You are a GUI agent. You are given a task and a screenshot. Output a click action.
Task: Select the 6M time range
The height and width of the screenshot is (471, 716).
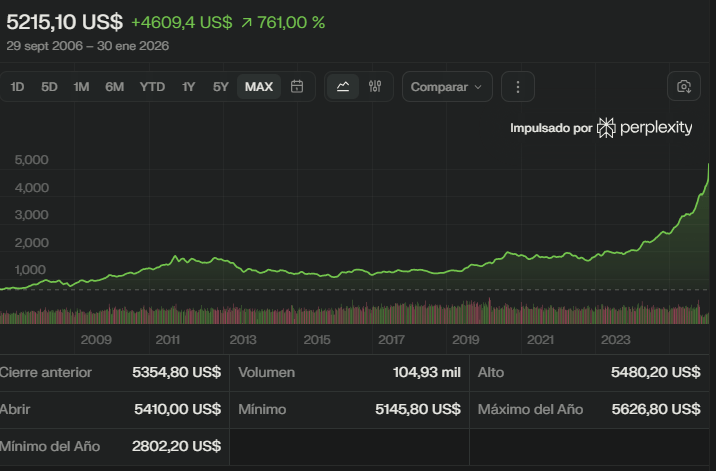[x=115, y=87]
